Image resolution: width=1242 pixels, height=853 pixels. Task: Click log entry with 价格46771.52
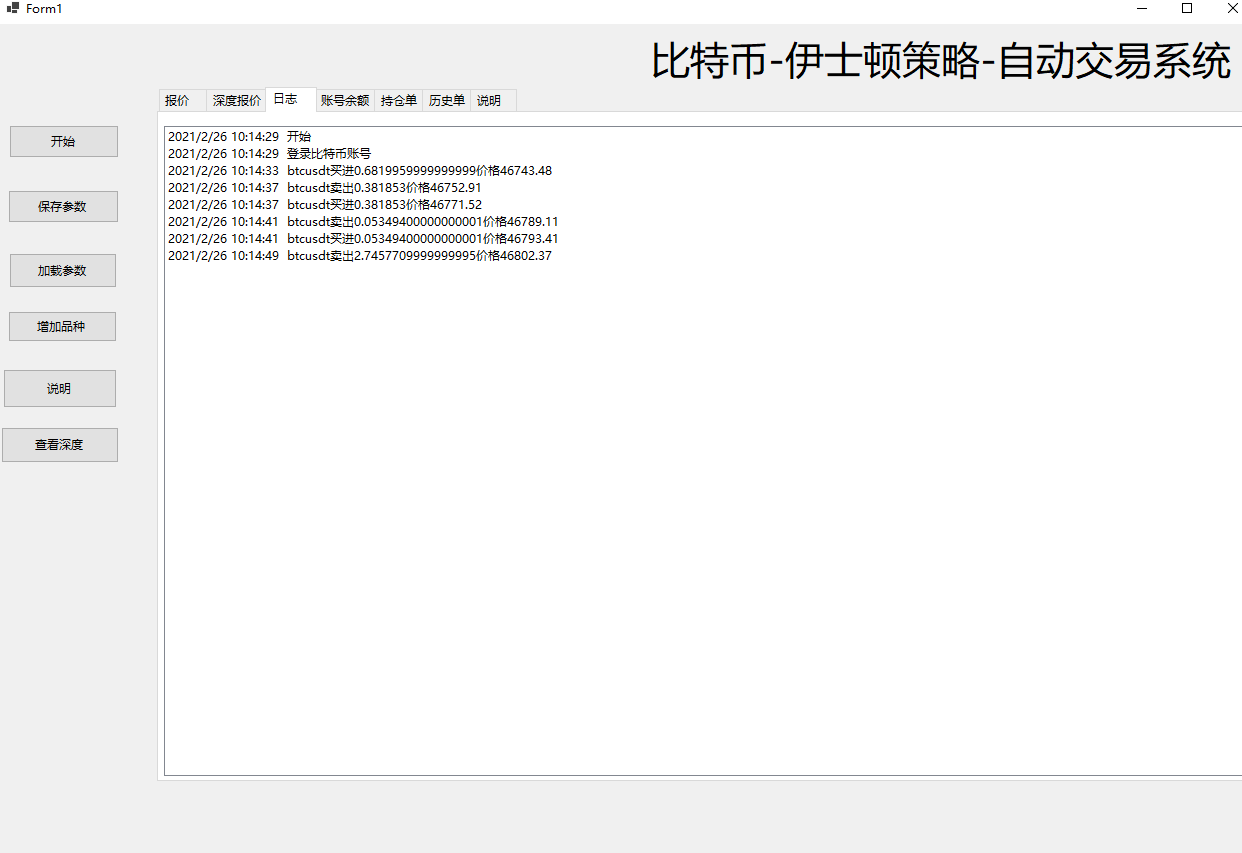click(x=325, y=205)
